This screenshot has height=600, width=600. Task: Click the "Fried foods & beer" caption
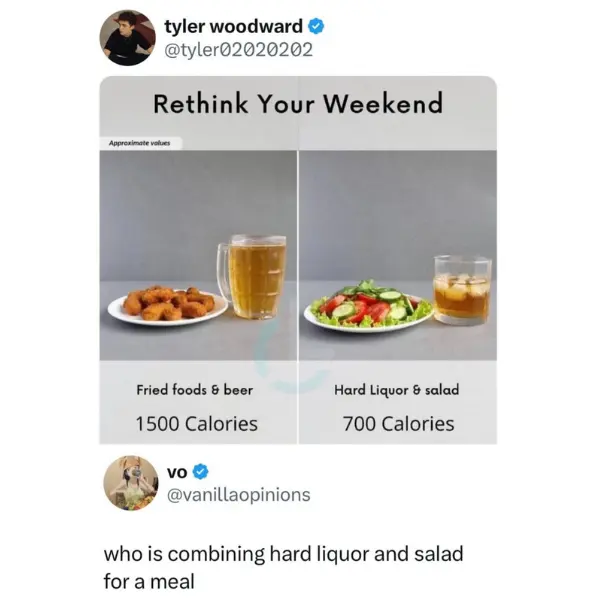coord(195,389)
